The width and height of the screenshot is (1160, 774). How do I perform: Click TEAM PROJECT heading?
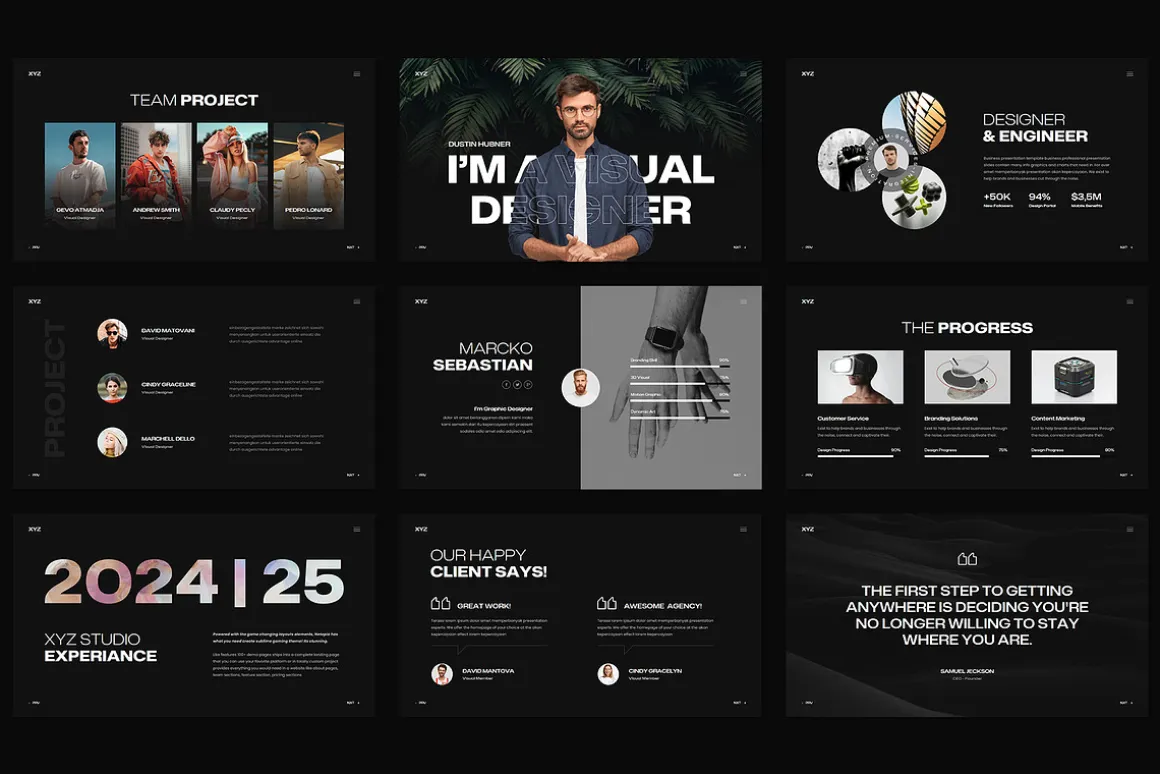194,100
